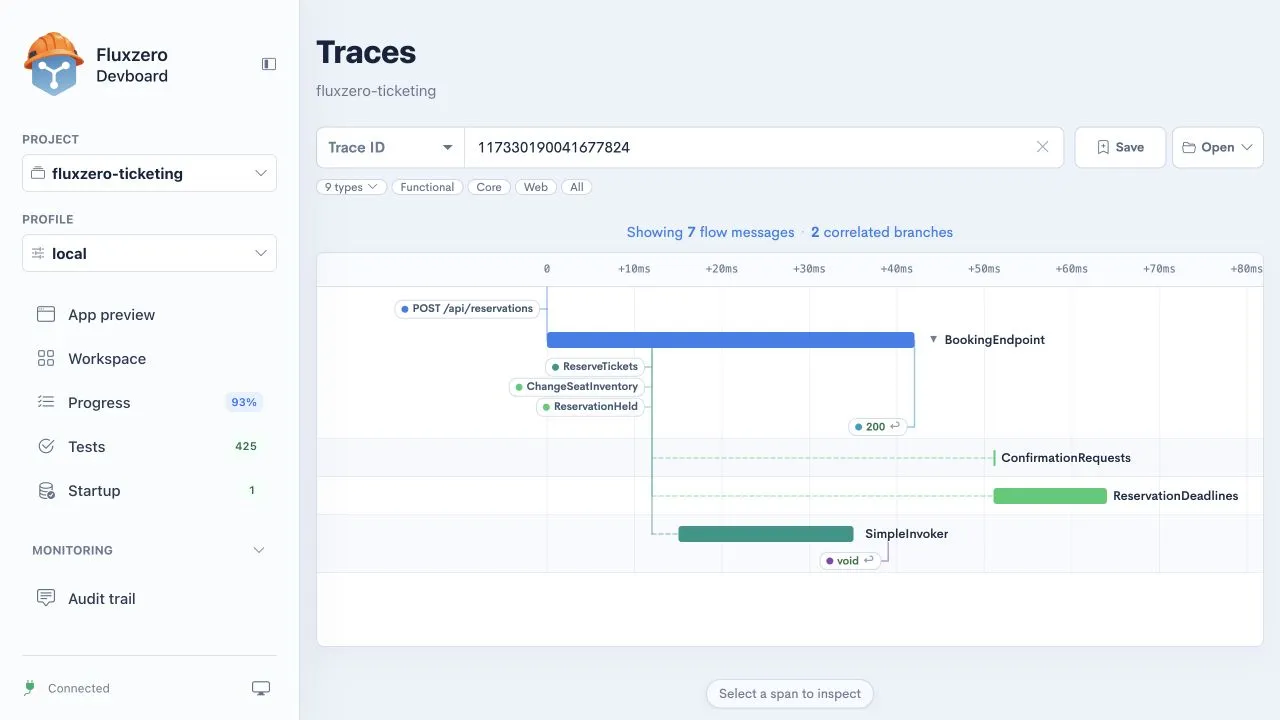Toggle the Functional filter chip
The height and width of the screenshot is (720, 1280).
tap(427, 187)
